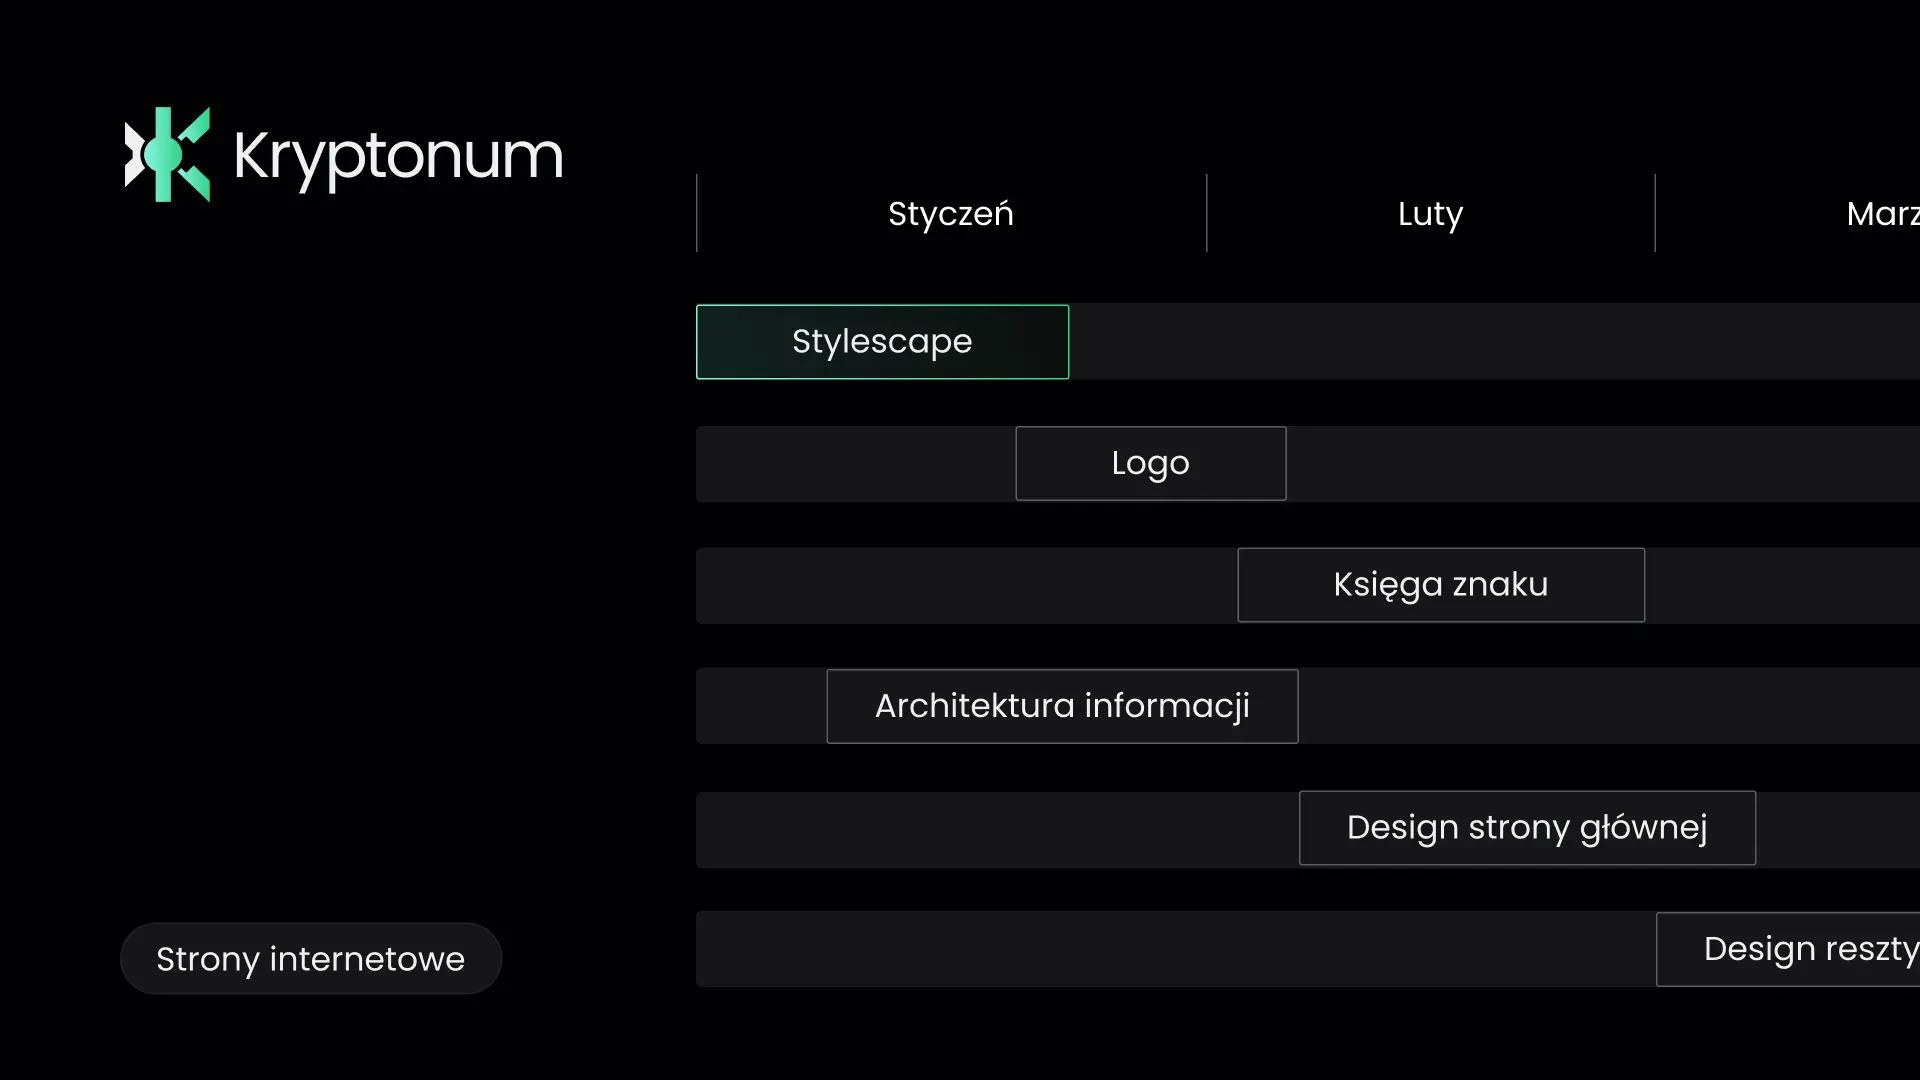This screenshot has width=1920, height=1080.
Task: Open the Architektura informacji task bar
Action: tap(1062, 706)
